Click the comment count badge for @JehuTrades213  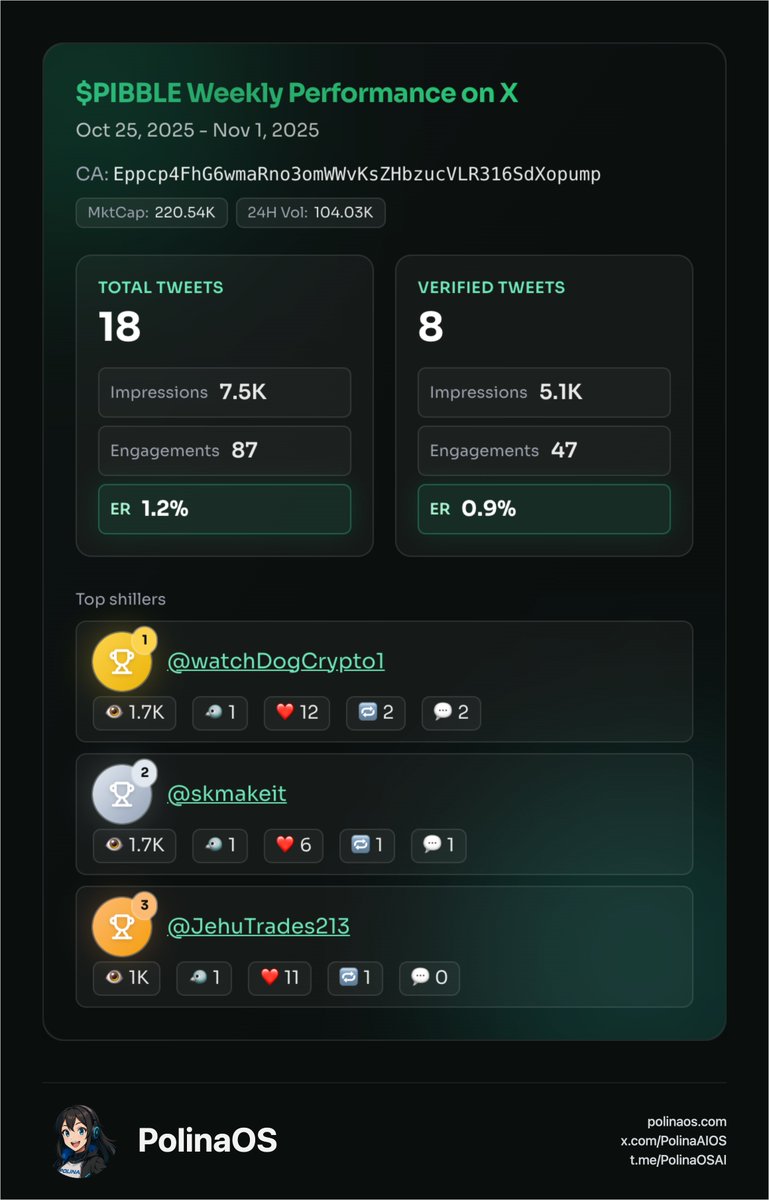pyautogui.click(x=429, y=977)
